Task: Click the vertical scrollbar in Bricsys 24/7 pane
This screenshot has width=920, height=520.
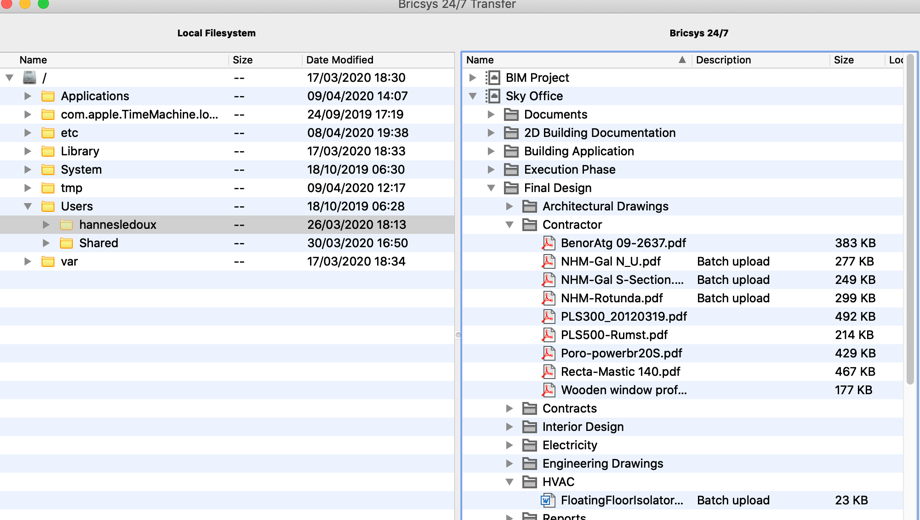Action: tap(910, 220)
